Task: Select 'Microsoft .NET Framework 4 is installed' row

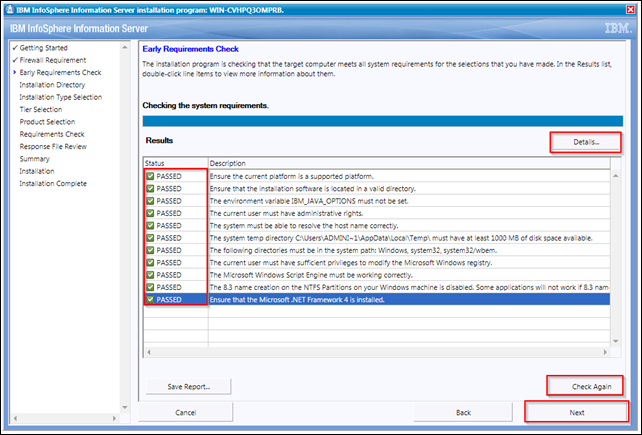Action: pyautogui.click(x=377, y=299)
